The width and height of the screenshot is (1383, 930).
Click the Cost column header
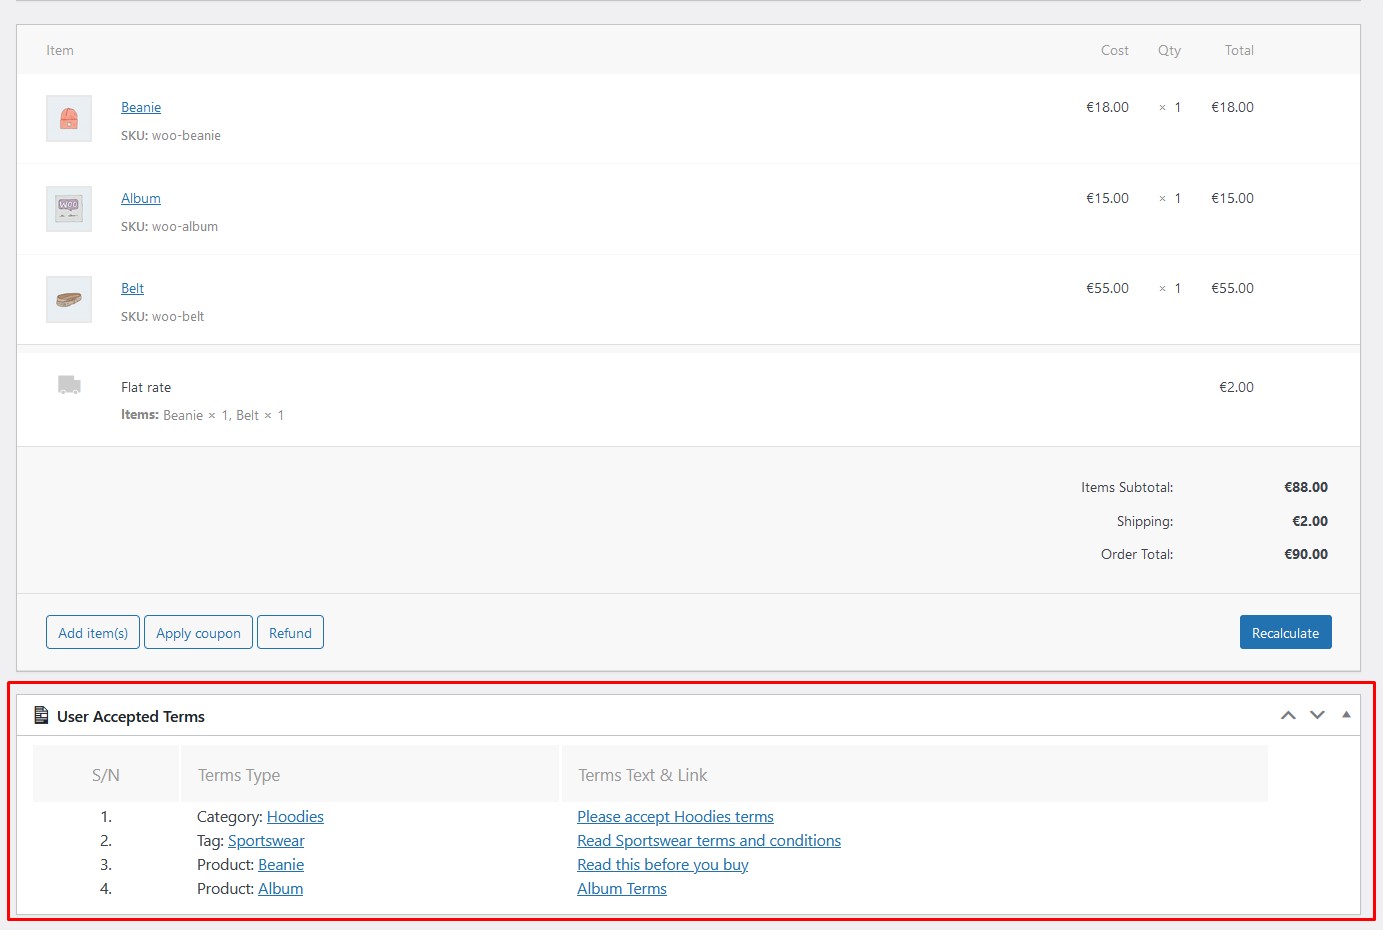click(1114, 50)
